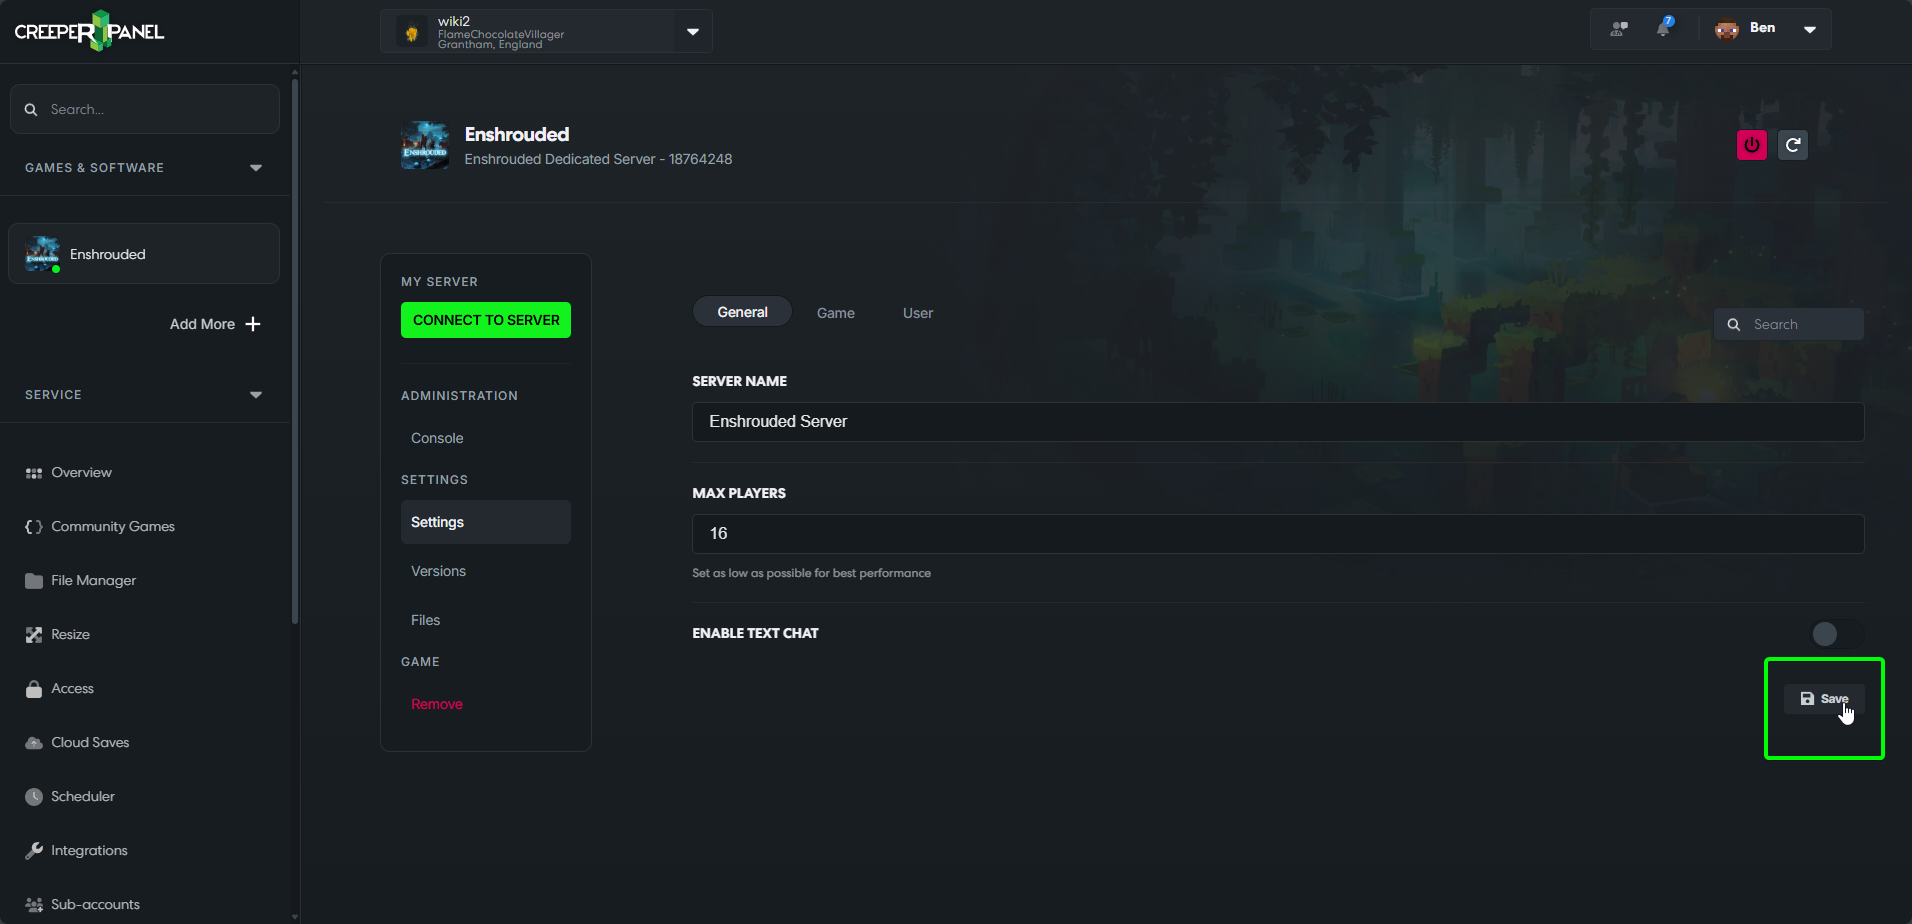Click the sidebar vertical scrollbar

pyautogui.click(x=295, y=350)
